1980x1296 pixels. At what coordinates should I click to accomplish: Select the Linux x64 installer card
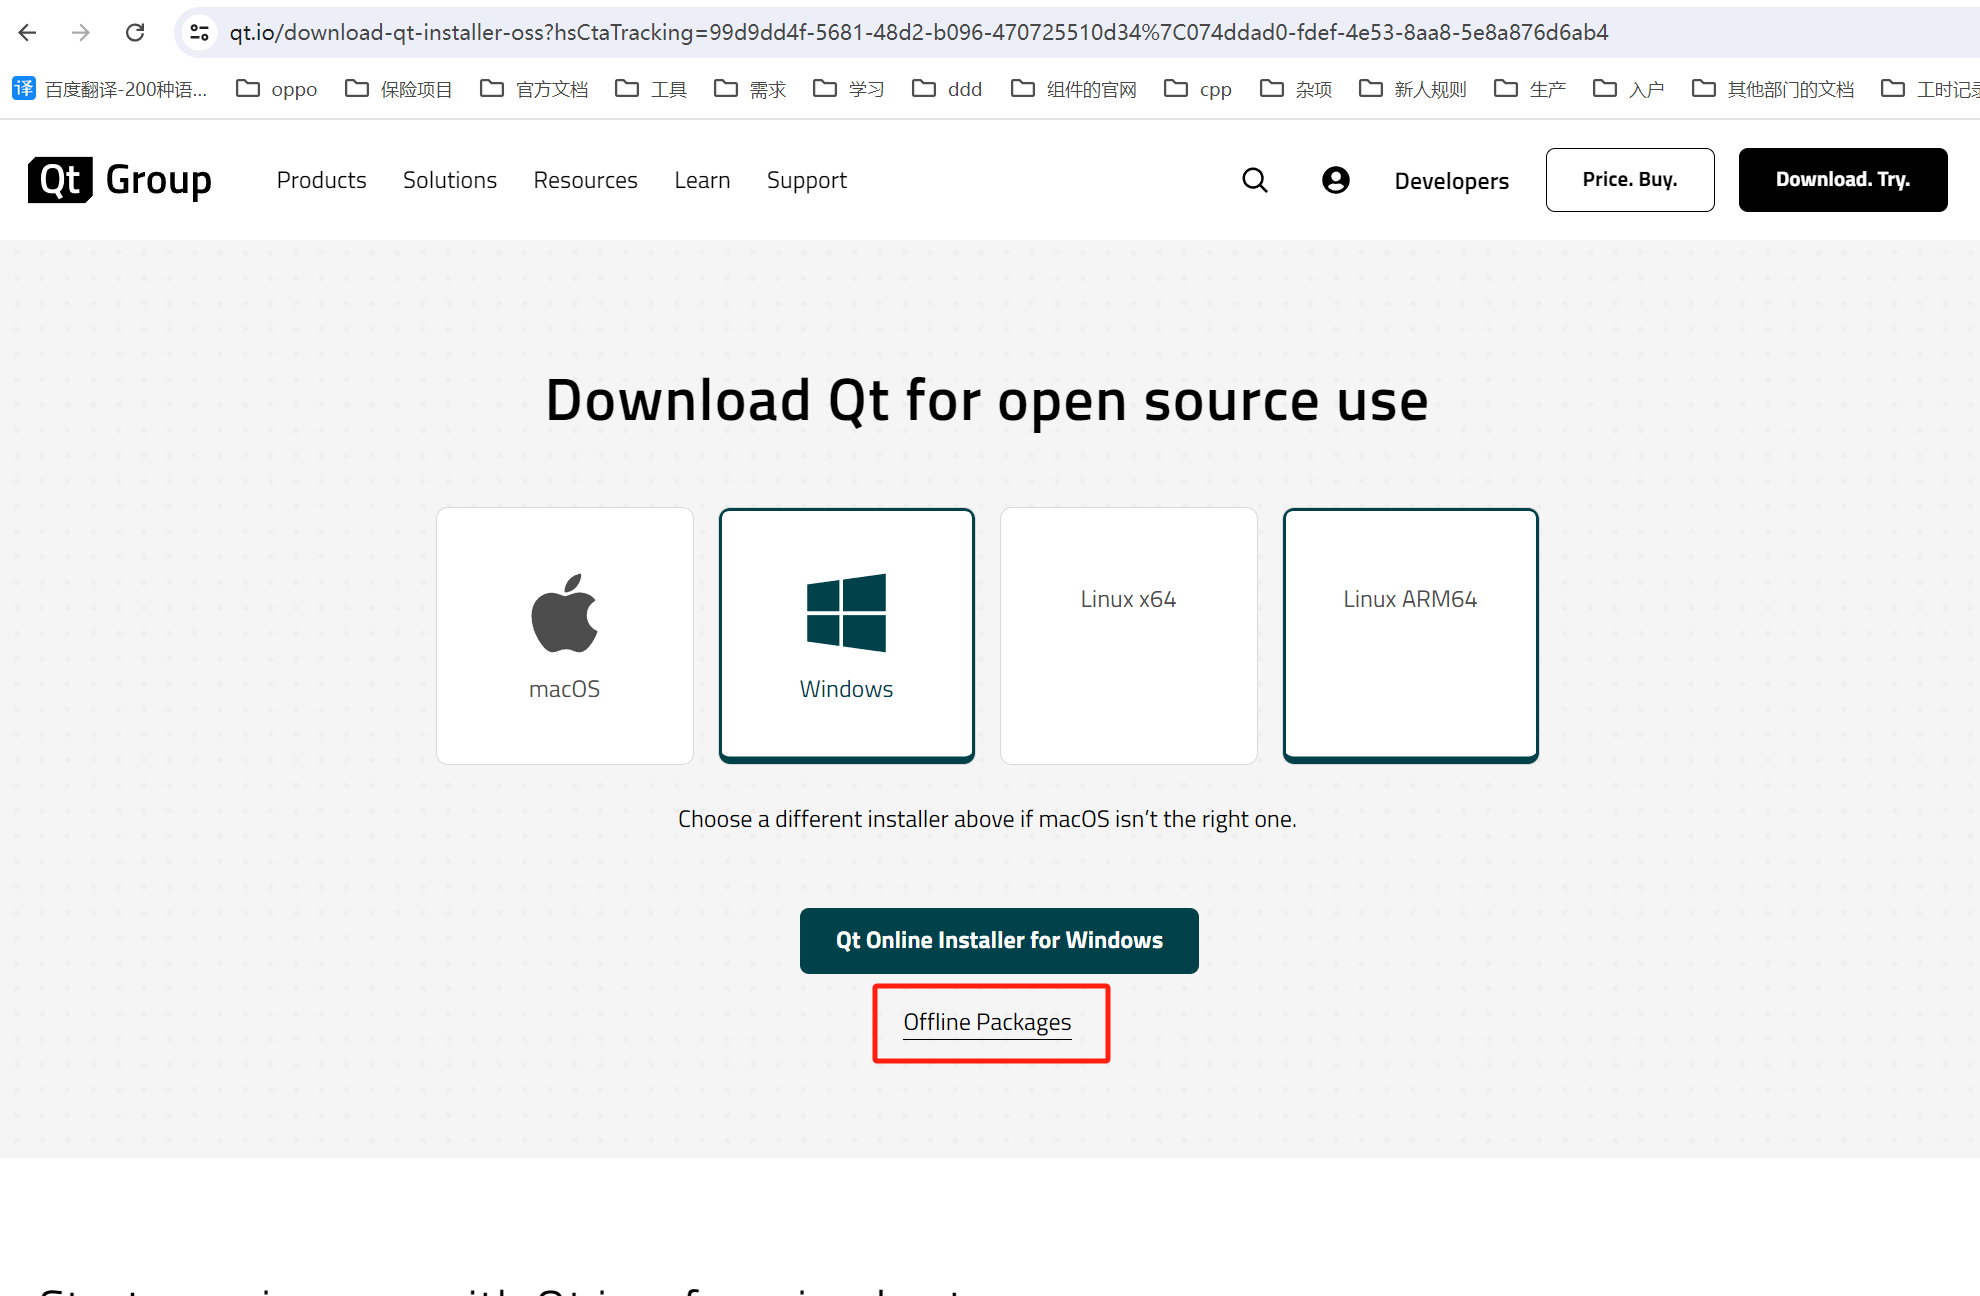[x=1129, y=636]
